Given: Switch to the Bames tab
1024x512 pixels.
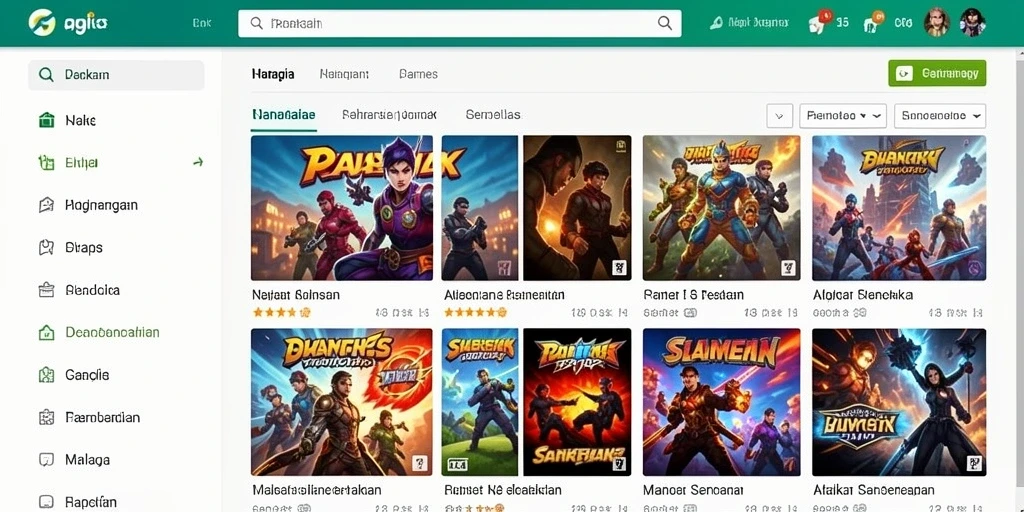Looking at the screenshot, I should pyautogui.click(x=418, y=74).
